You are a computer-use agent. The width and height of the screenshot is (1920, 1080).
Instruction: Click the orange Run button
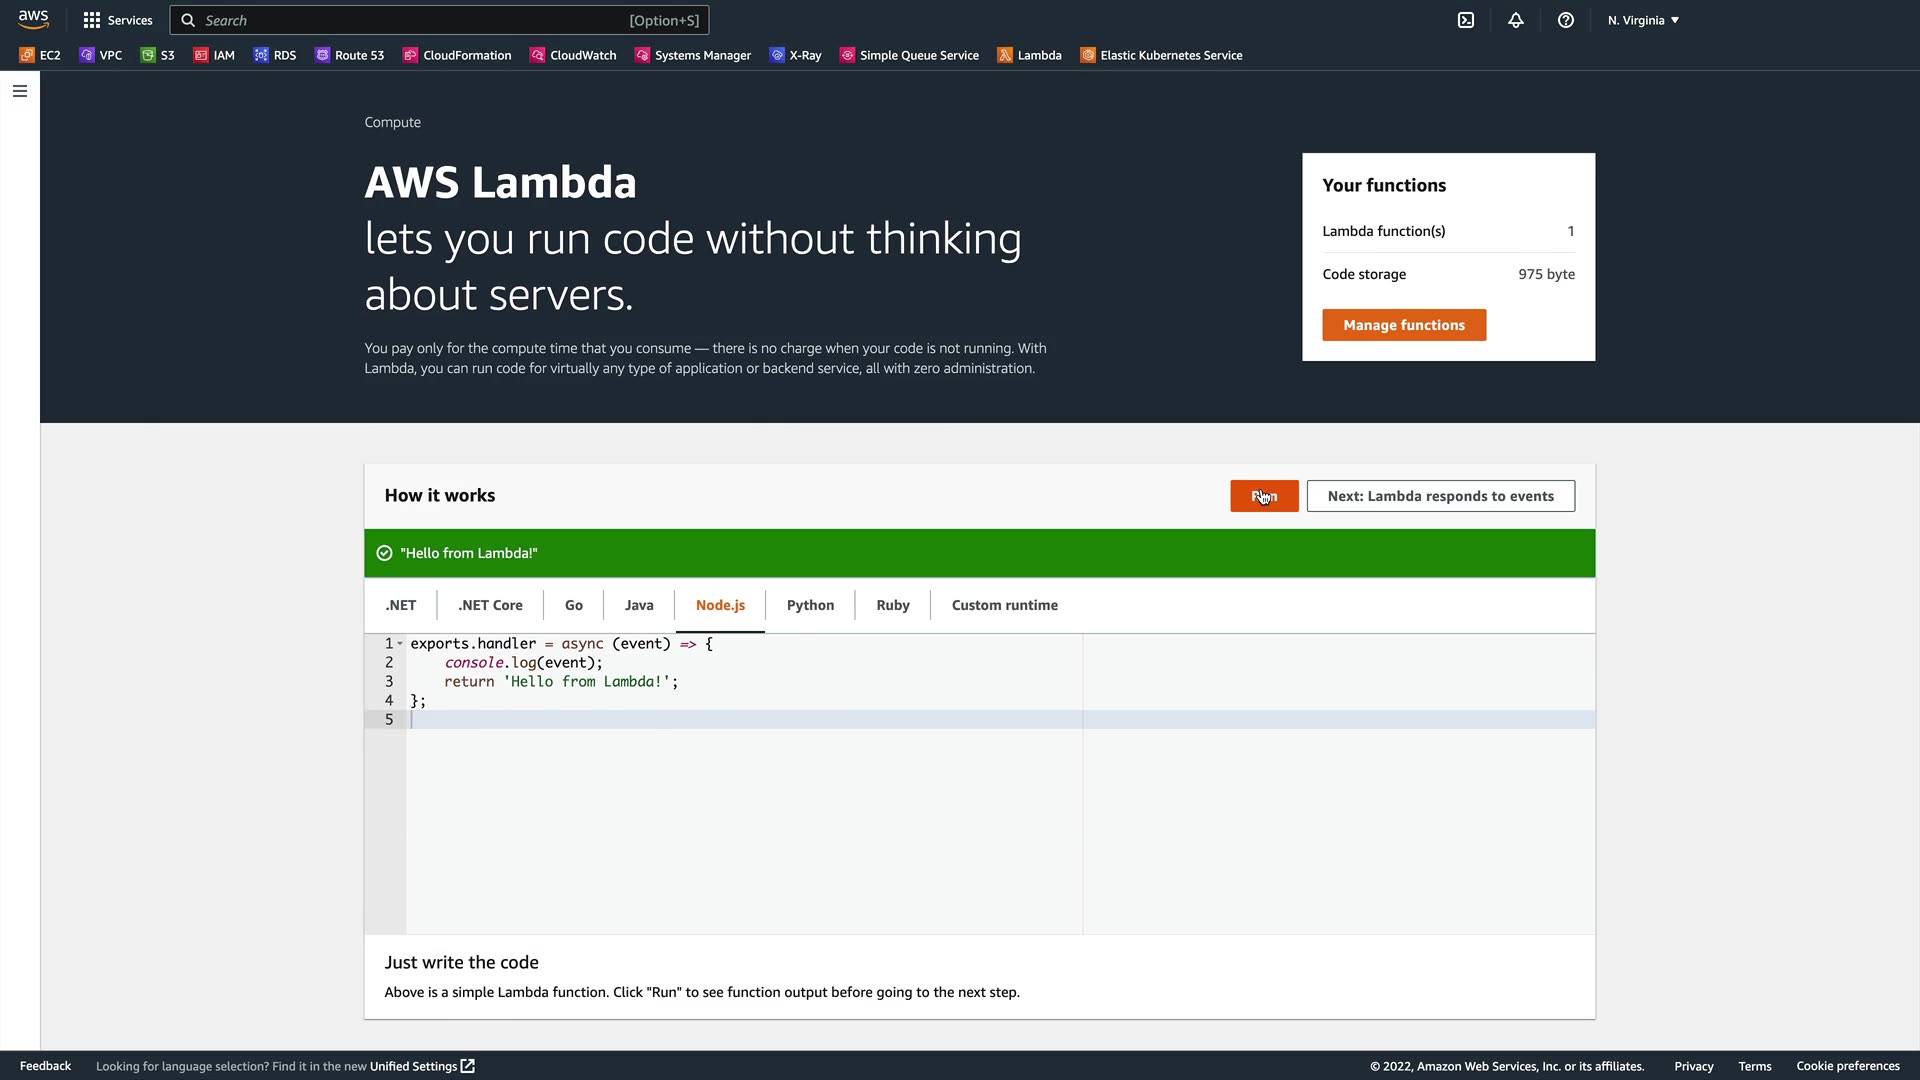1264,496
